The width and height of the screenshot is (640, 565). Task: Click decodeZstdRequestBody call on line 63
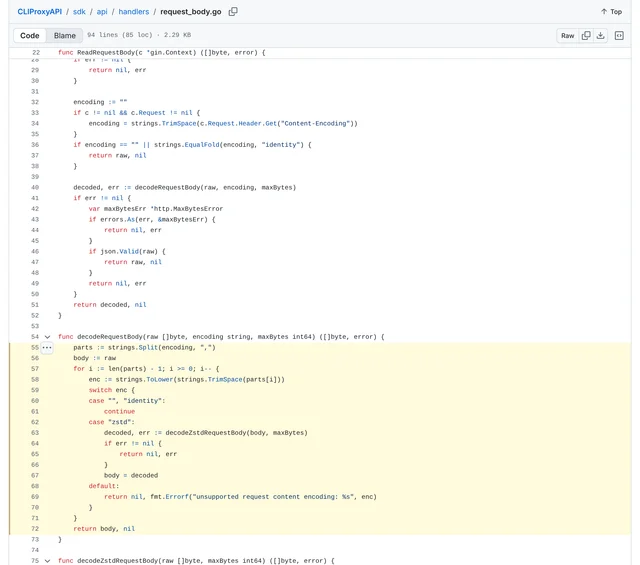point(206,433)
